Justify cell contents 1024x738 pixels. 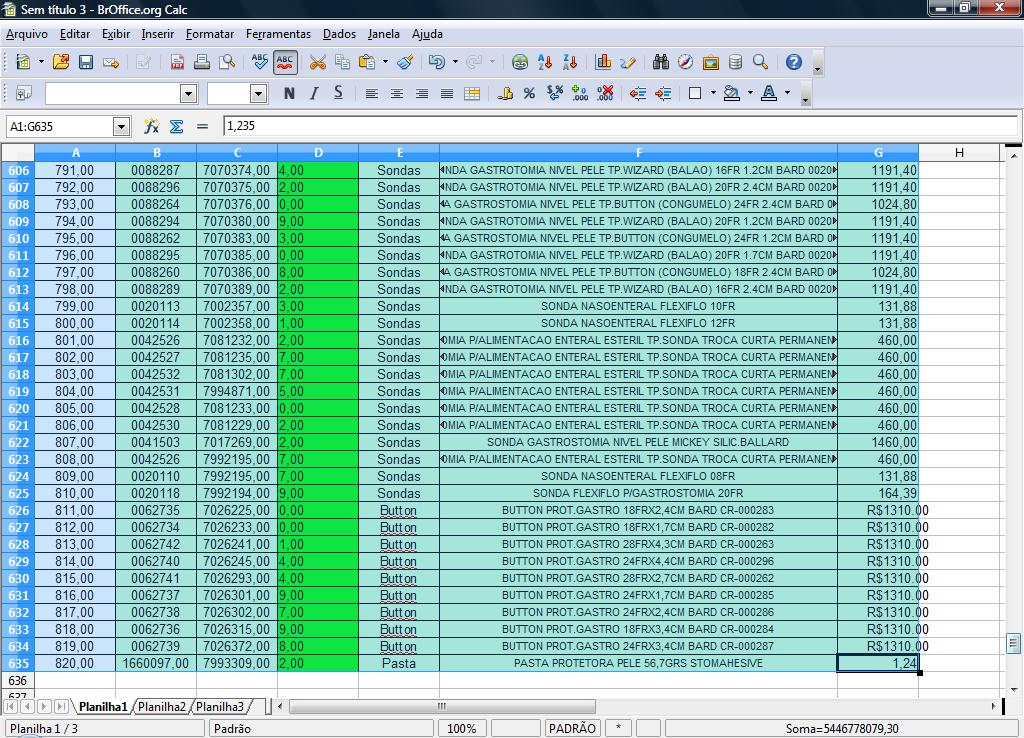(x=447, y=93)
